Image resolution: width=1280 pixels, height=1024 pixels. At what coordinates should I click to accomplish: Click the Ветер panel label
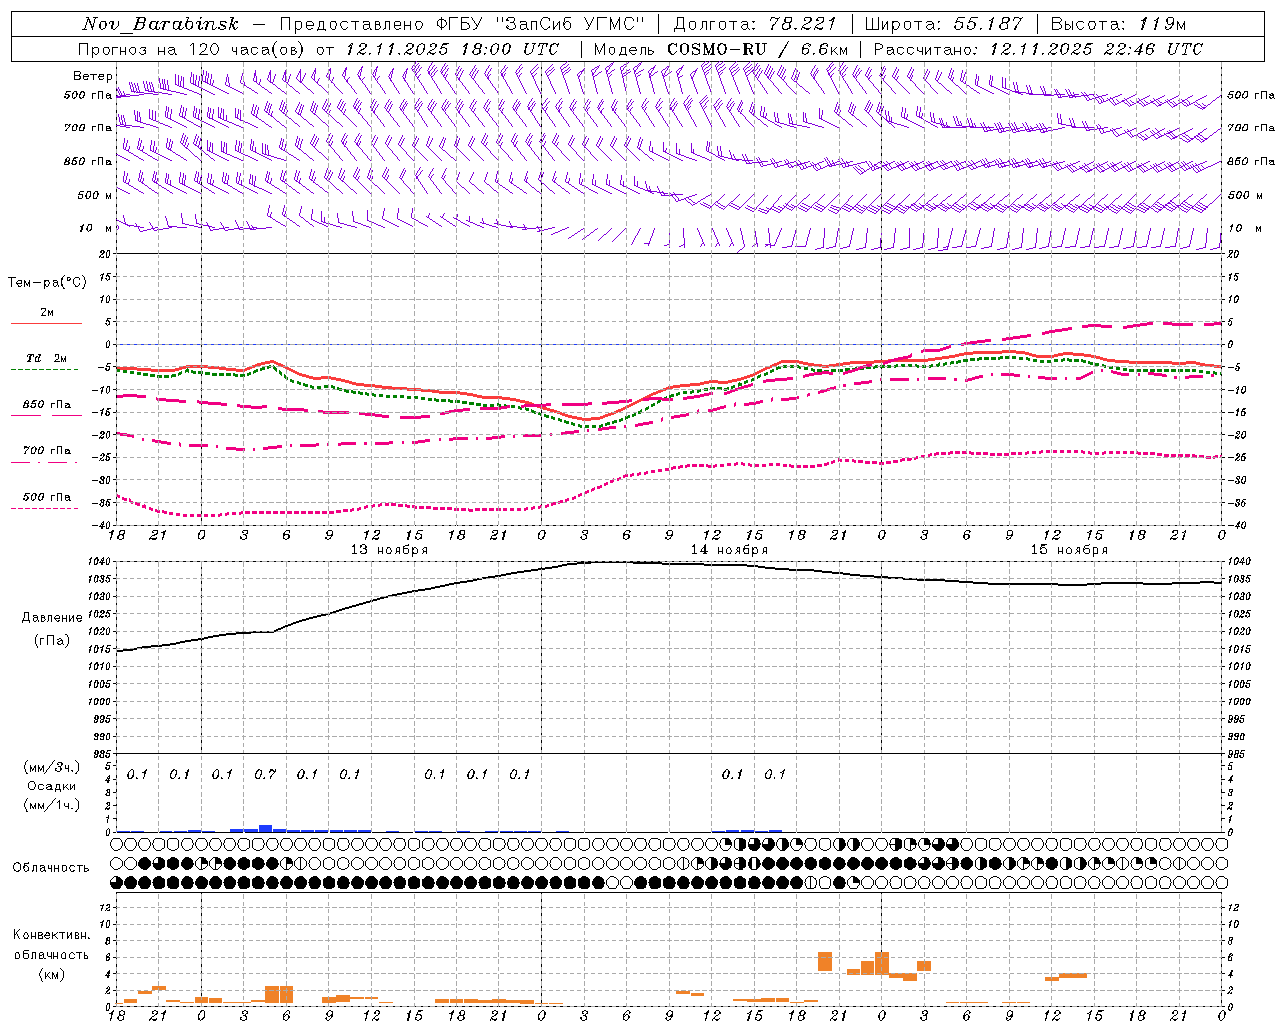[x=92, y=76]
